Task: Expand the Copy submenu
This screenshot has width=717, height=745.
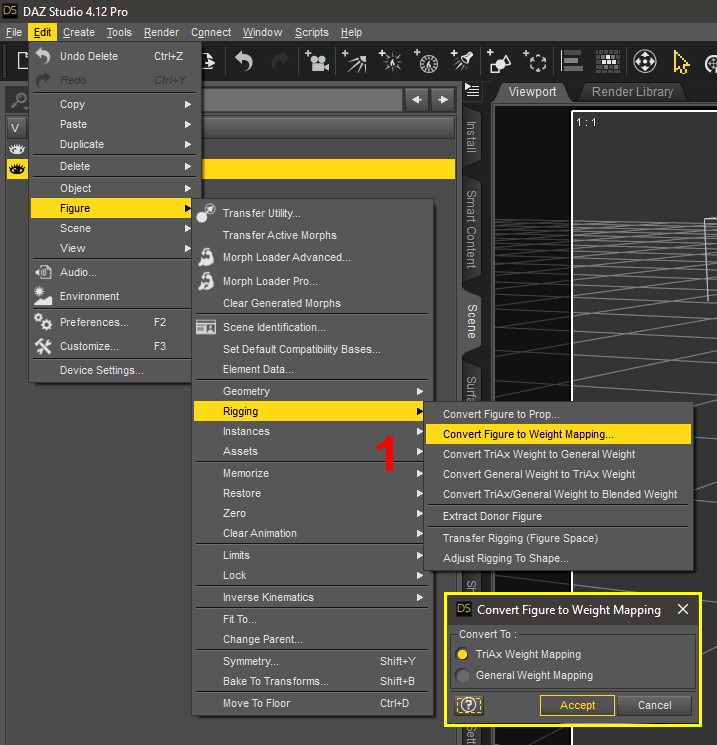Action: point(112,104)
